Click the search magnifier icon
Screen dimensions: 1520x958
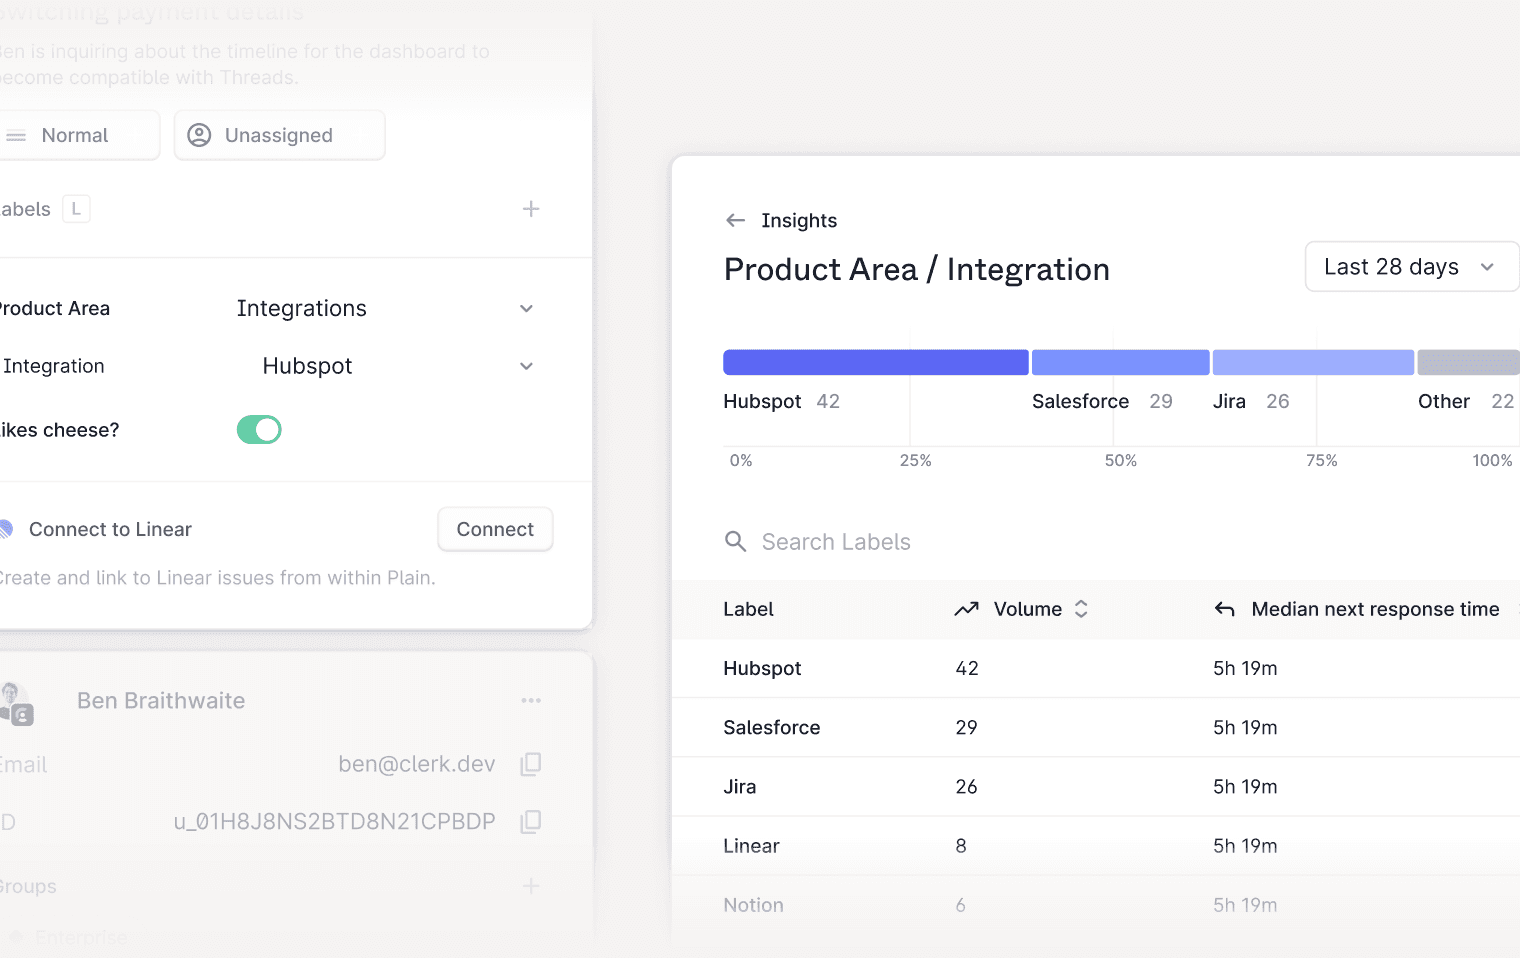(735, 542)
